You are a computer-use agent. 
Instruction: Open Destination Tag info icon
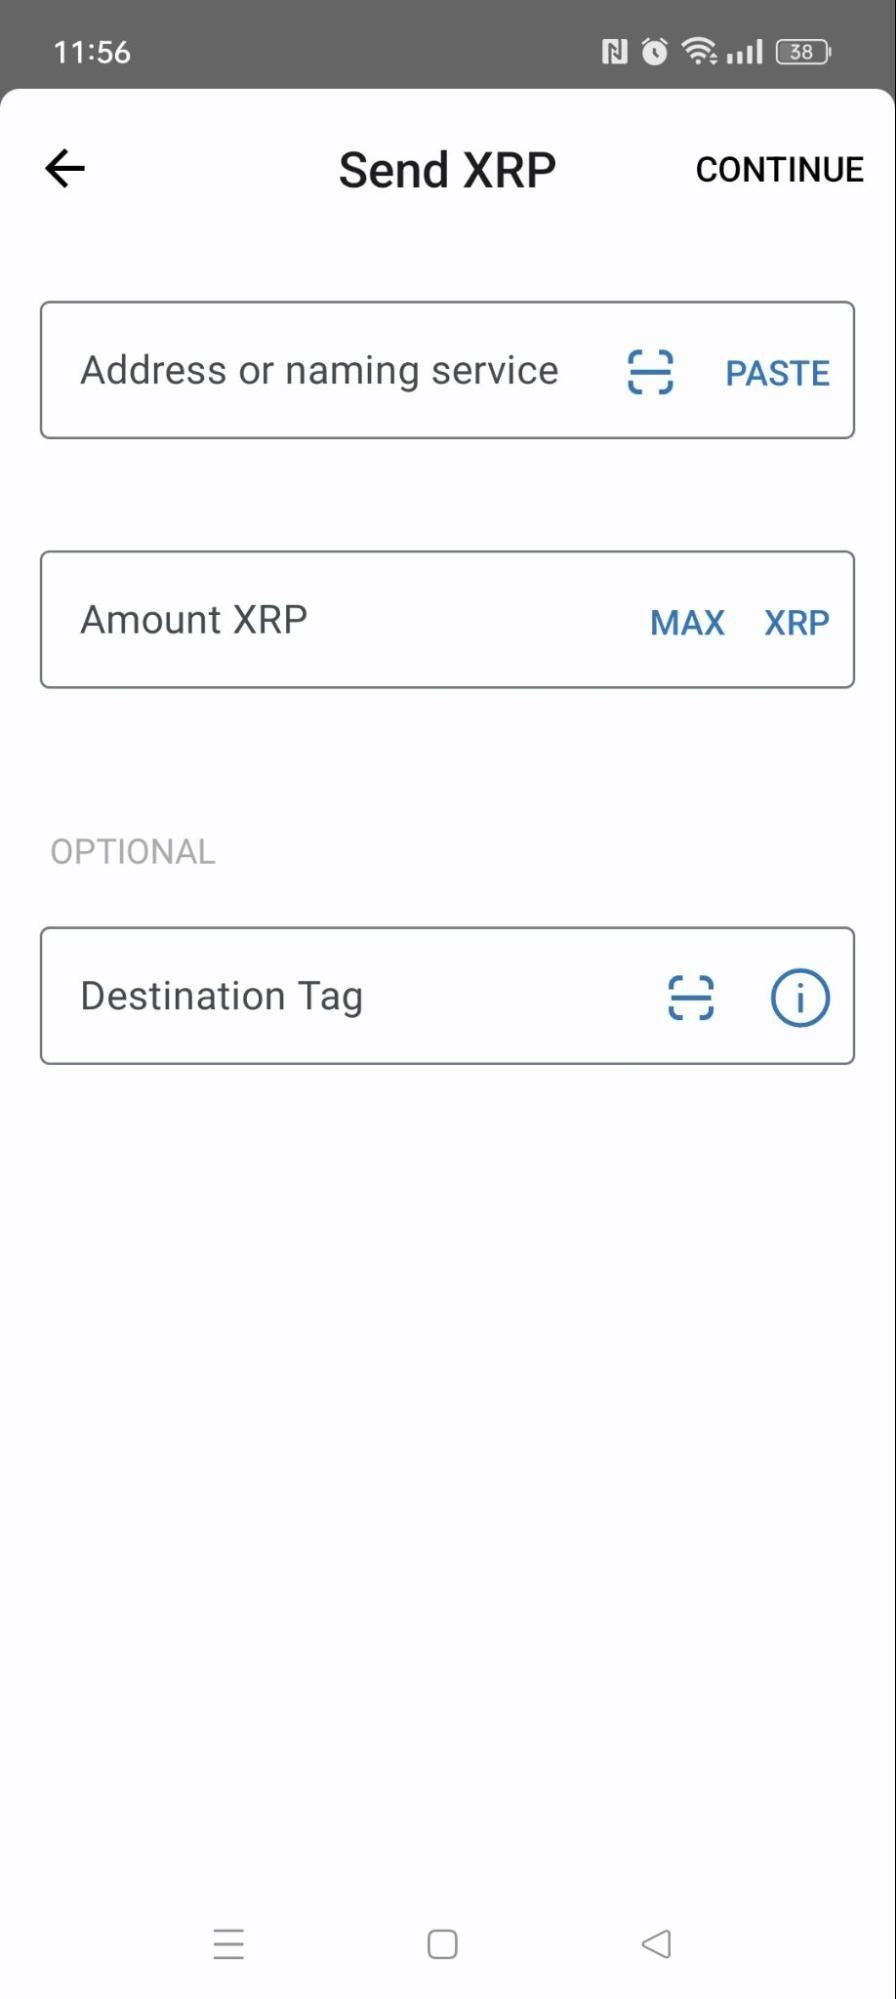point(800,997)
